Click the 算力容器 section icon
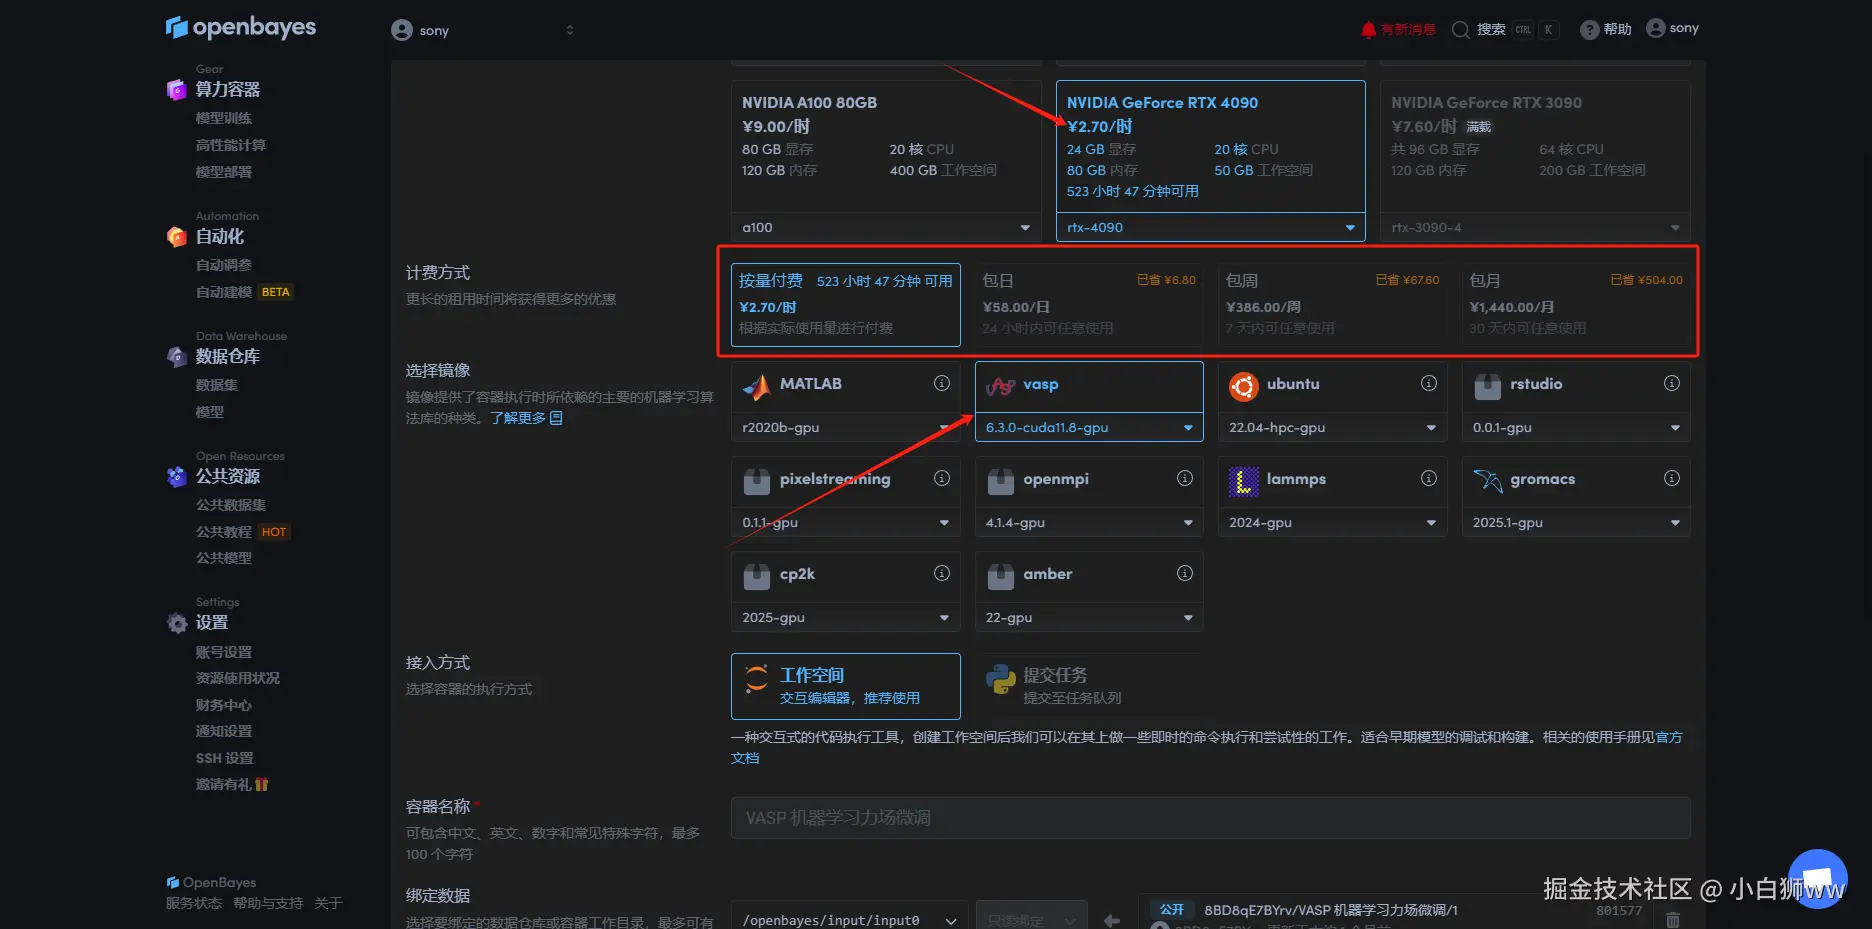This screenshot has width=1872, height=929. [x=177, y=90]
